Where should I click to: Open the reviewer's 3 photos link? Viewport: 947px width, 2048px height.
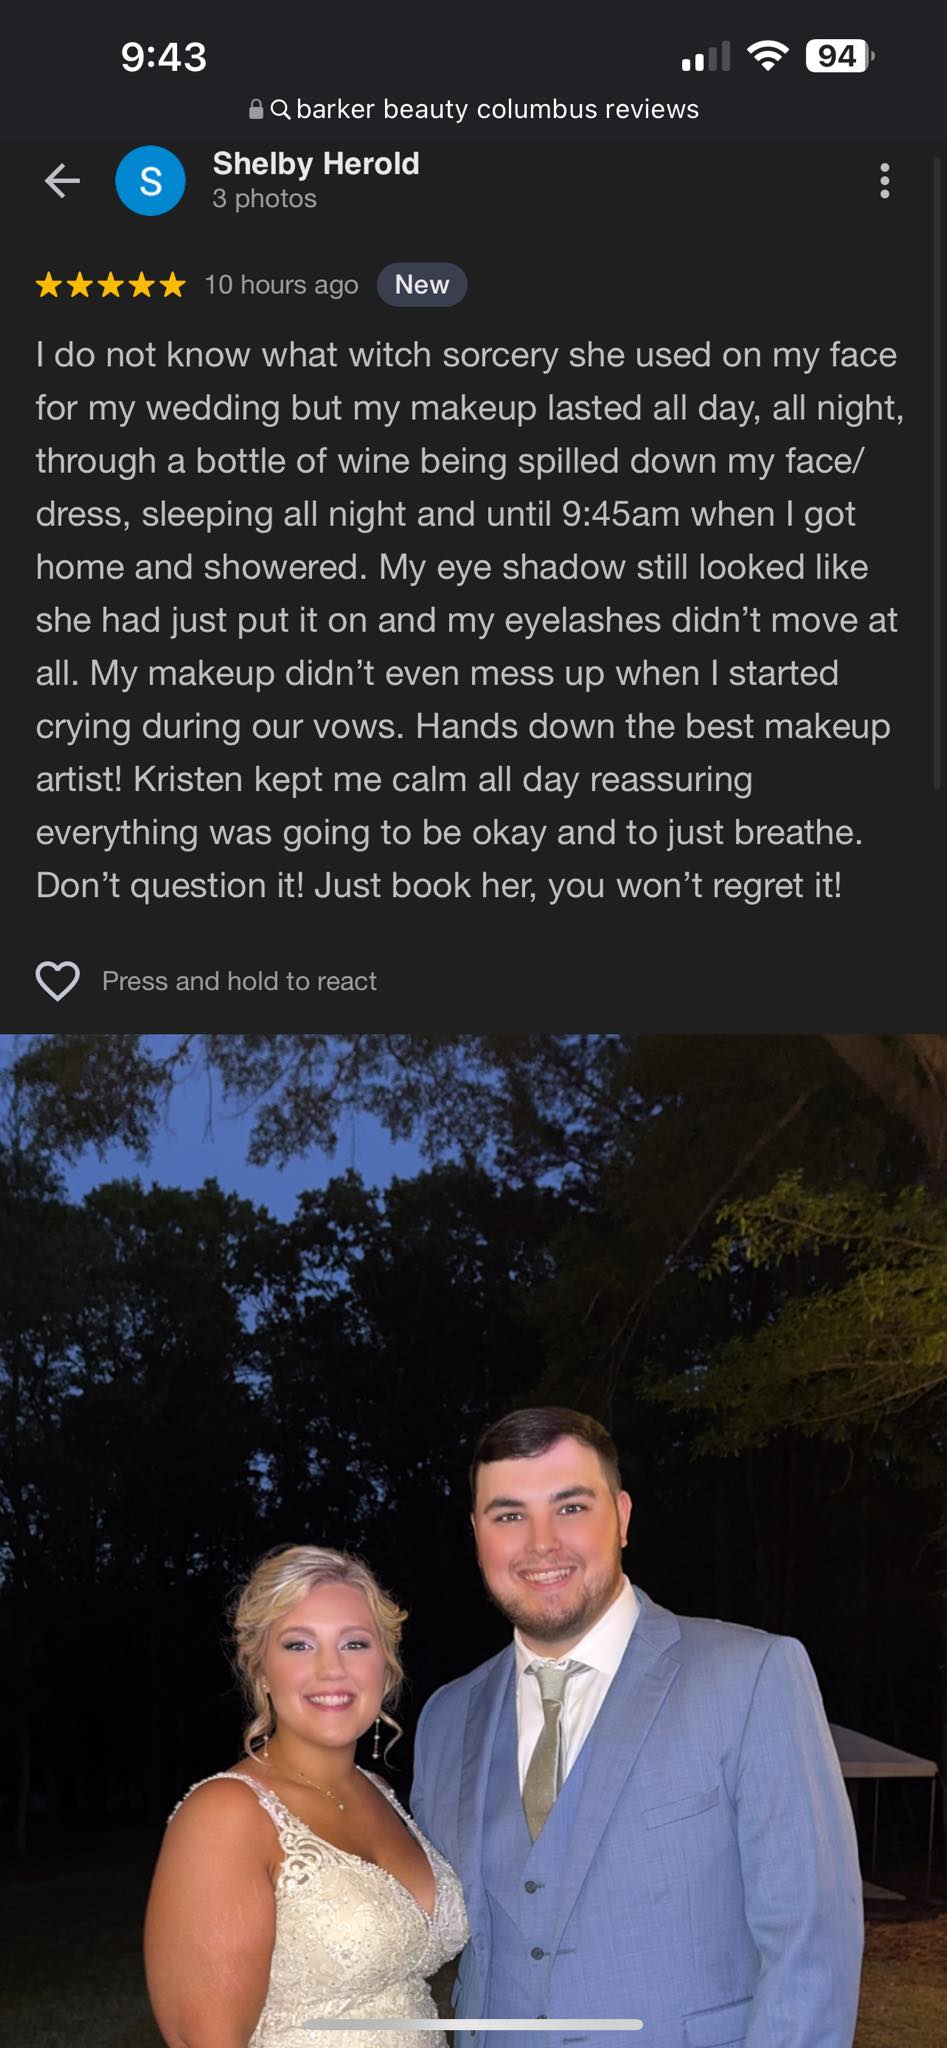click(x=264, y=199)
